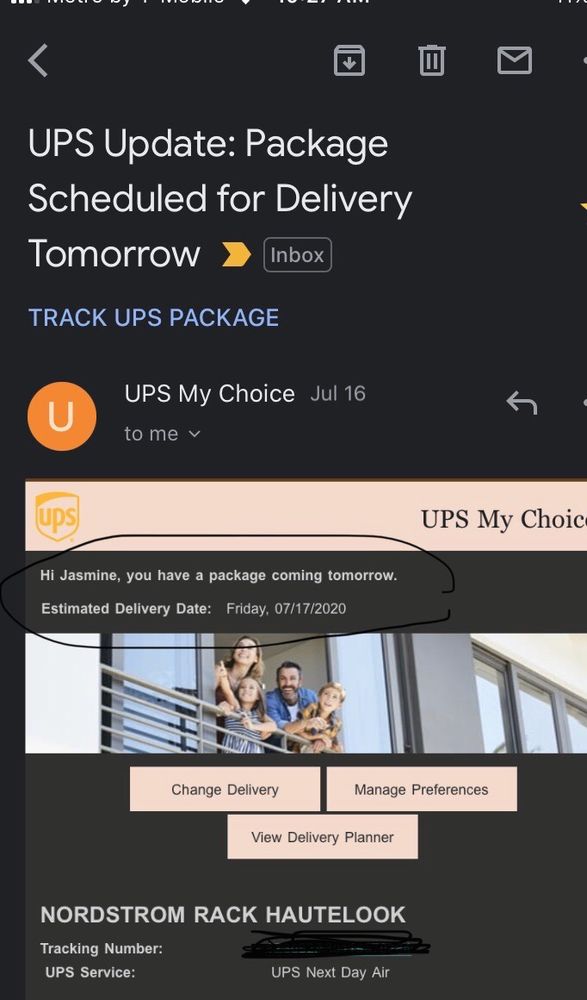Image resolution: width=587 pixels, height=1000 pixels.
Task: Open the TRACK UPS PACKAGE link
Action: point(154,318)
